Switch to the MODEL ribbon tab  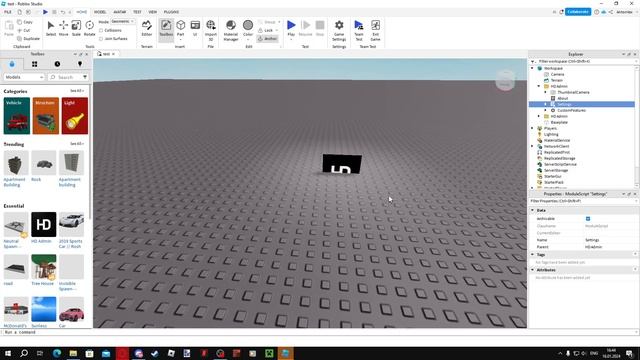click(100, 12)
